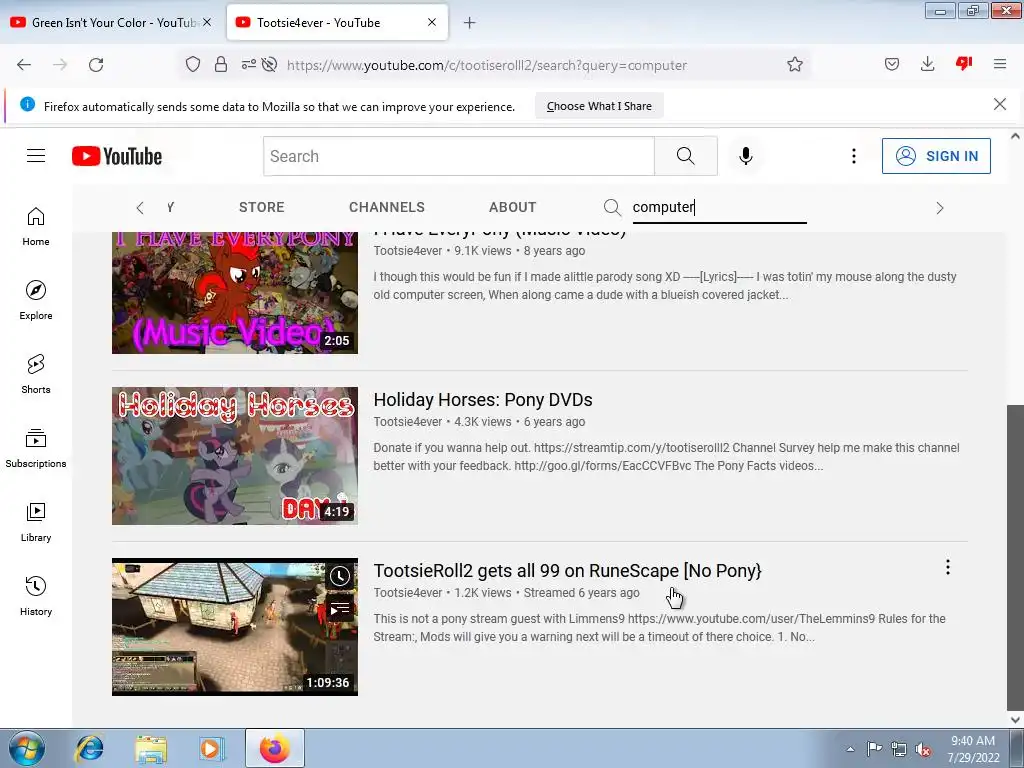Image resolution: width=1024 pixels, height=768 pixels.
Task: Click Add to queue icon on RuneScape thumbnail
Action: 340,609
